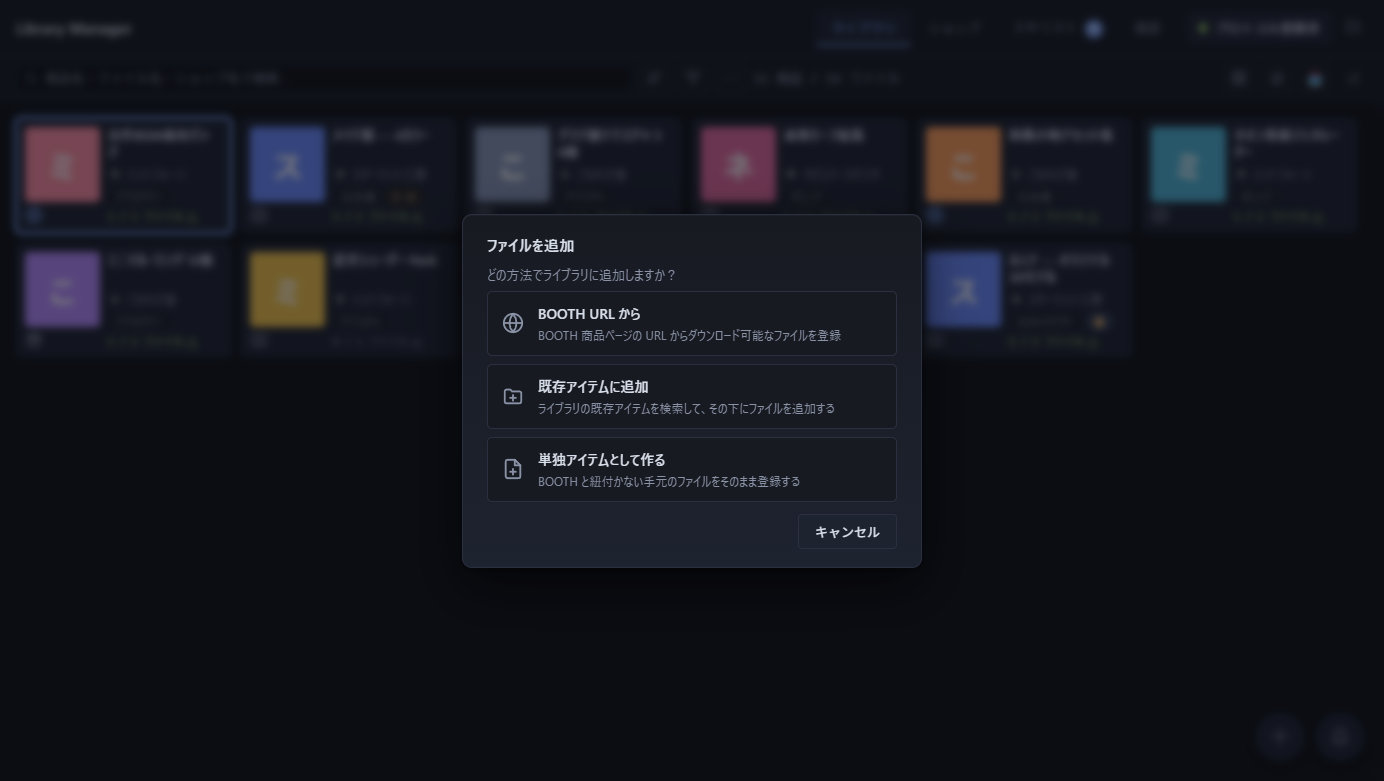Pick 単独アイテムとして作る option
Image resolution: width=1384 pixels, height=781 pixels.
691,469
